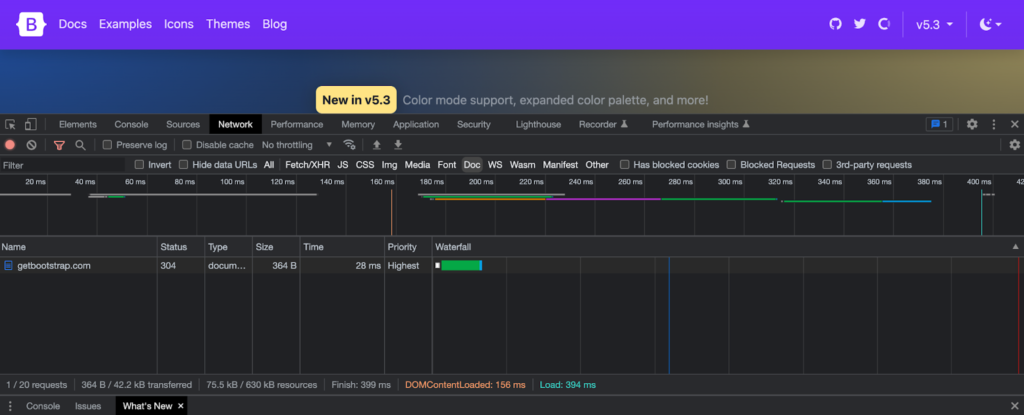This screenshot has height=415, width=1024.
Task: Open the Icons navigation link
Action: click(179, 24)
